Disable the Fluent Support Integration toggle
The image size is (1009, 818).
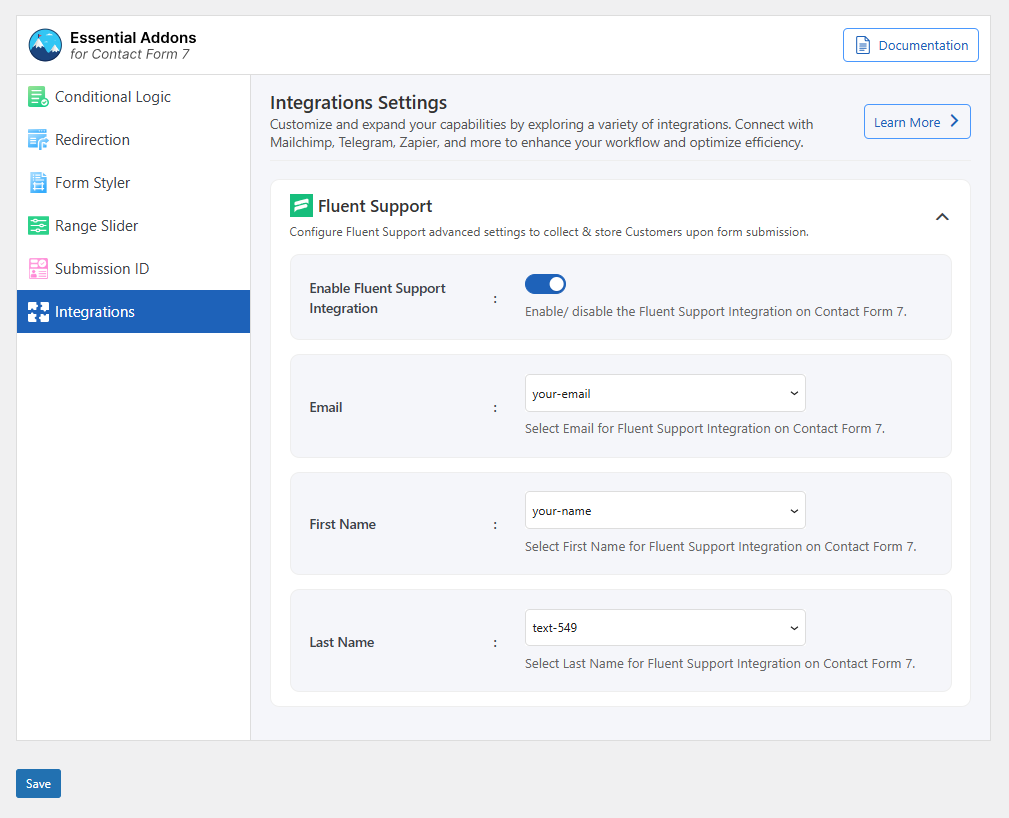pyautogui.click(x=545, y=284)
